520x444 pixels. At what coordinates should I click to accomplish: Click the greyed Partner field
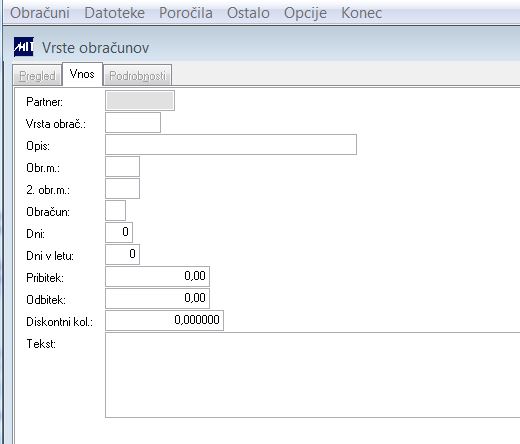pyautogui.click(x=140, y=100)
